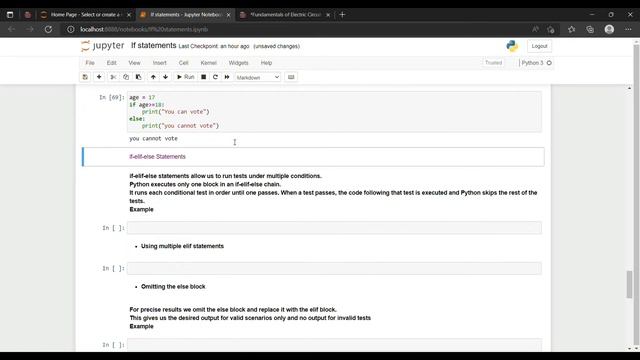The height and width of the screenshot is (360, 640).
Task: Save notebook using the floppy disk icon
Action: tap(85, 77)
